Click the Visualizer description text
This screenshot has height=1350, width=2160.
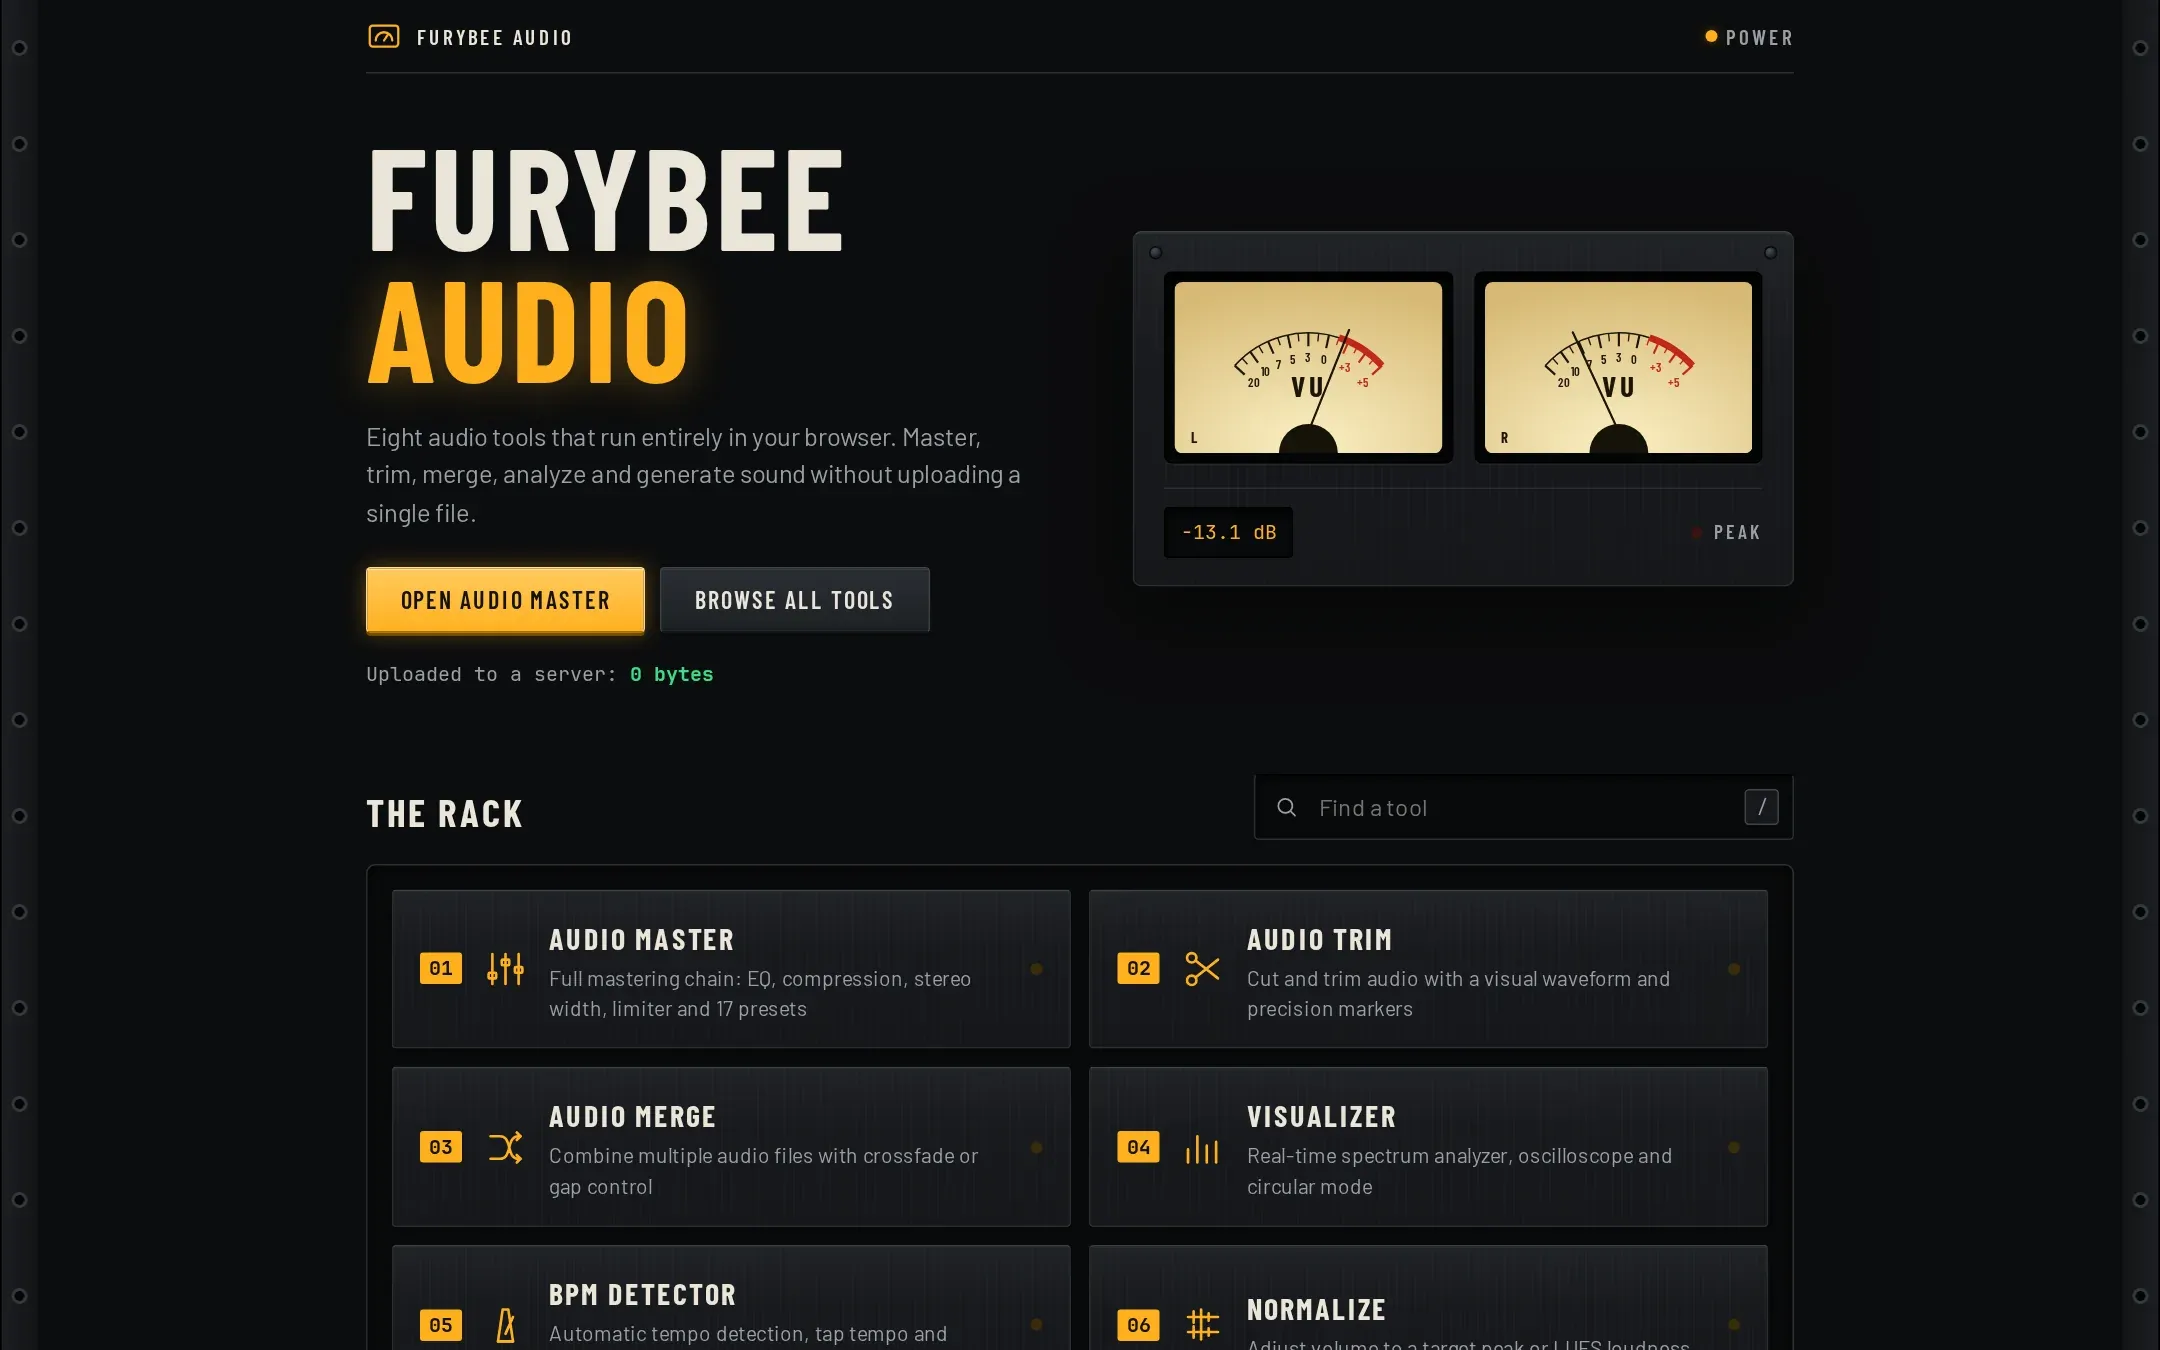[x=1459, y=1171]
